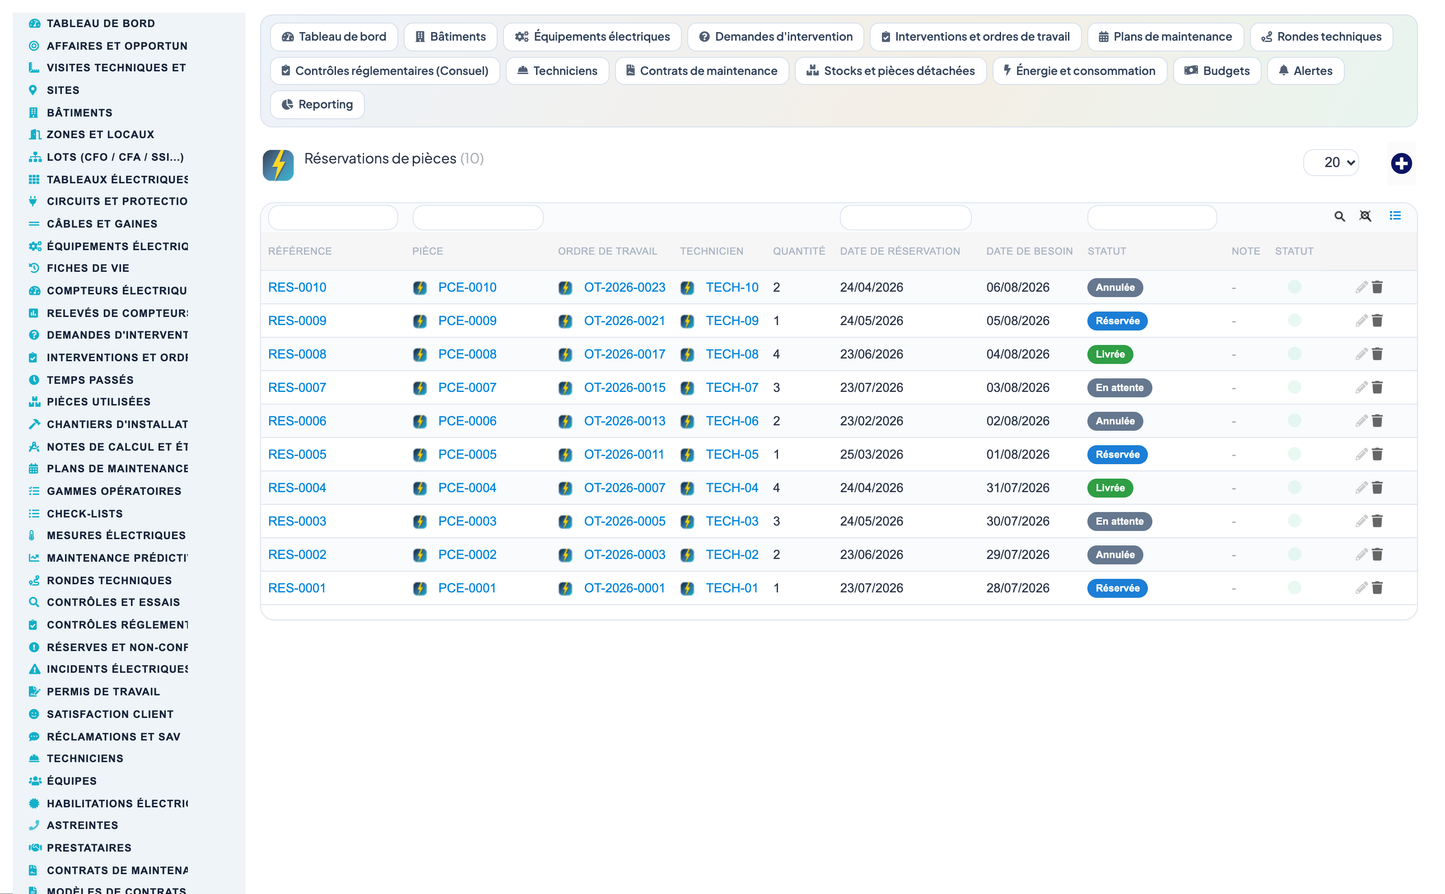Toggle the status circle for RES-0001
This screenshot has height=894, width=1445.
pos(1294,588)
